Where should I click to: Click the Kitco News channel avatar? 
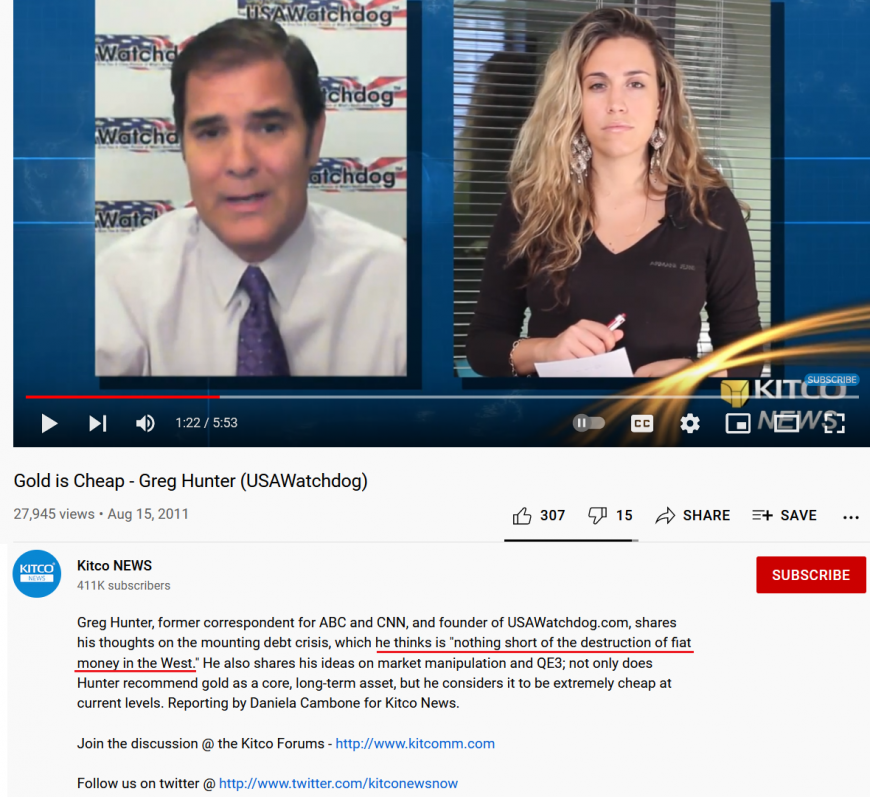pyautogui.click(x=37, y=574)
